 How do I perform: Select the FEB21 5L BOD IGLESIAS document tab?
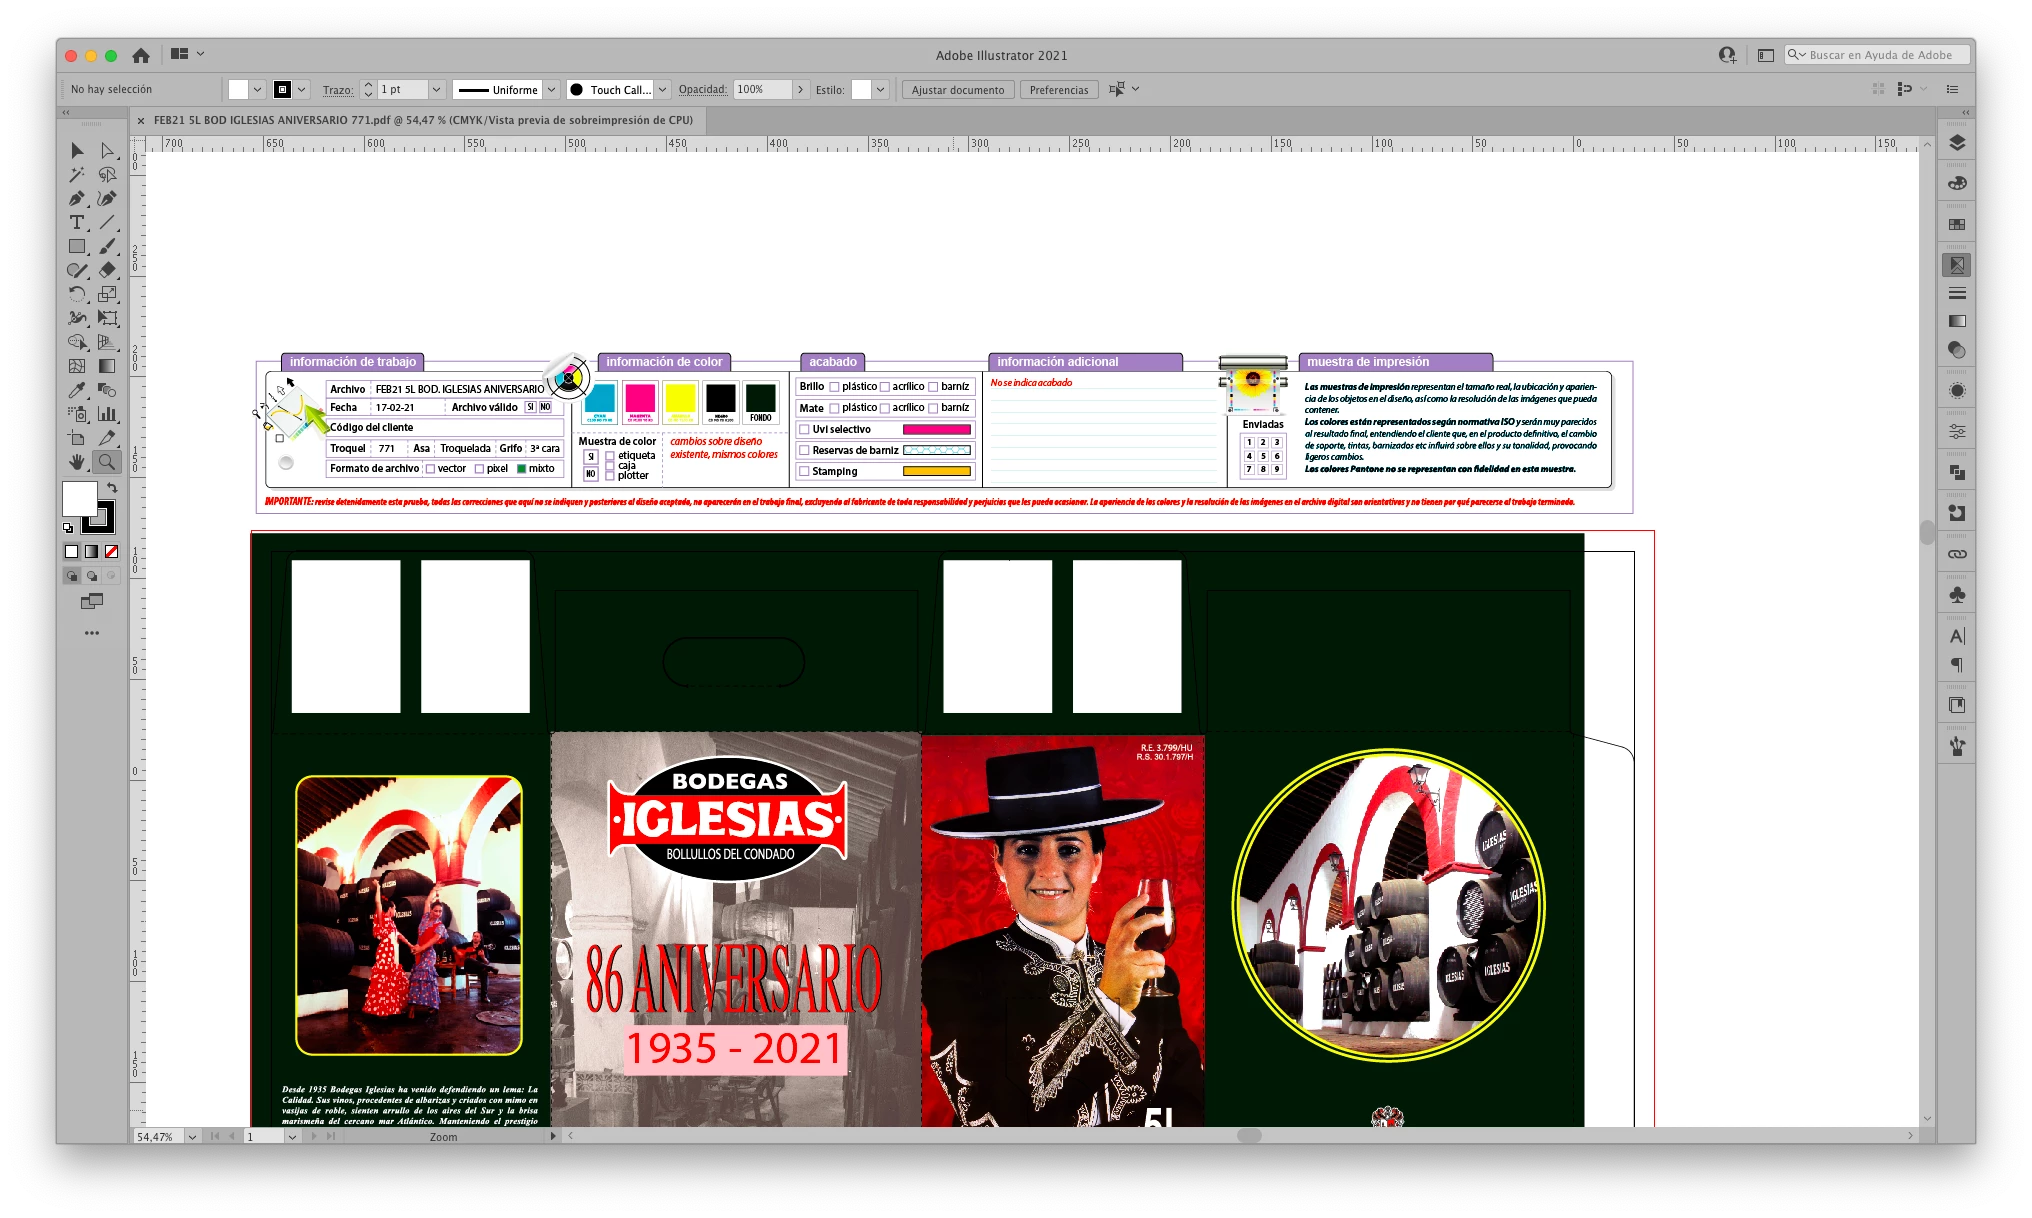tap(422, 120)
